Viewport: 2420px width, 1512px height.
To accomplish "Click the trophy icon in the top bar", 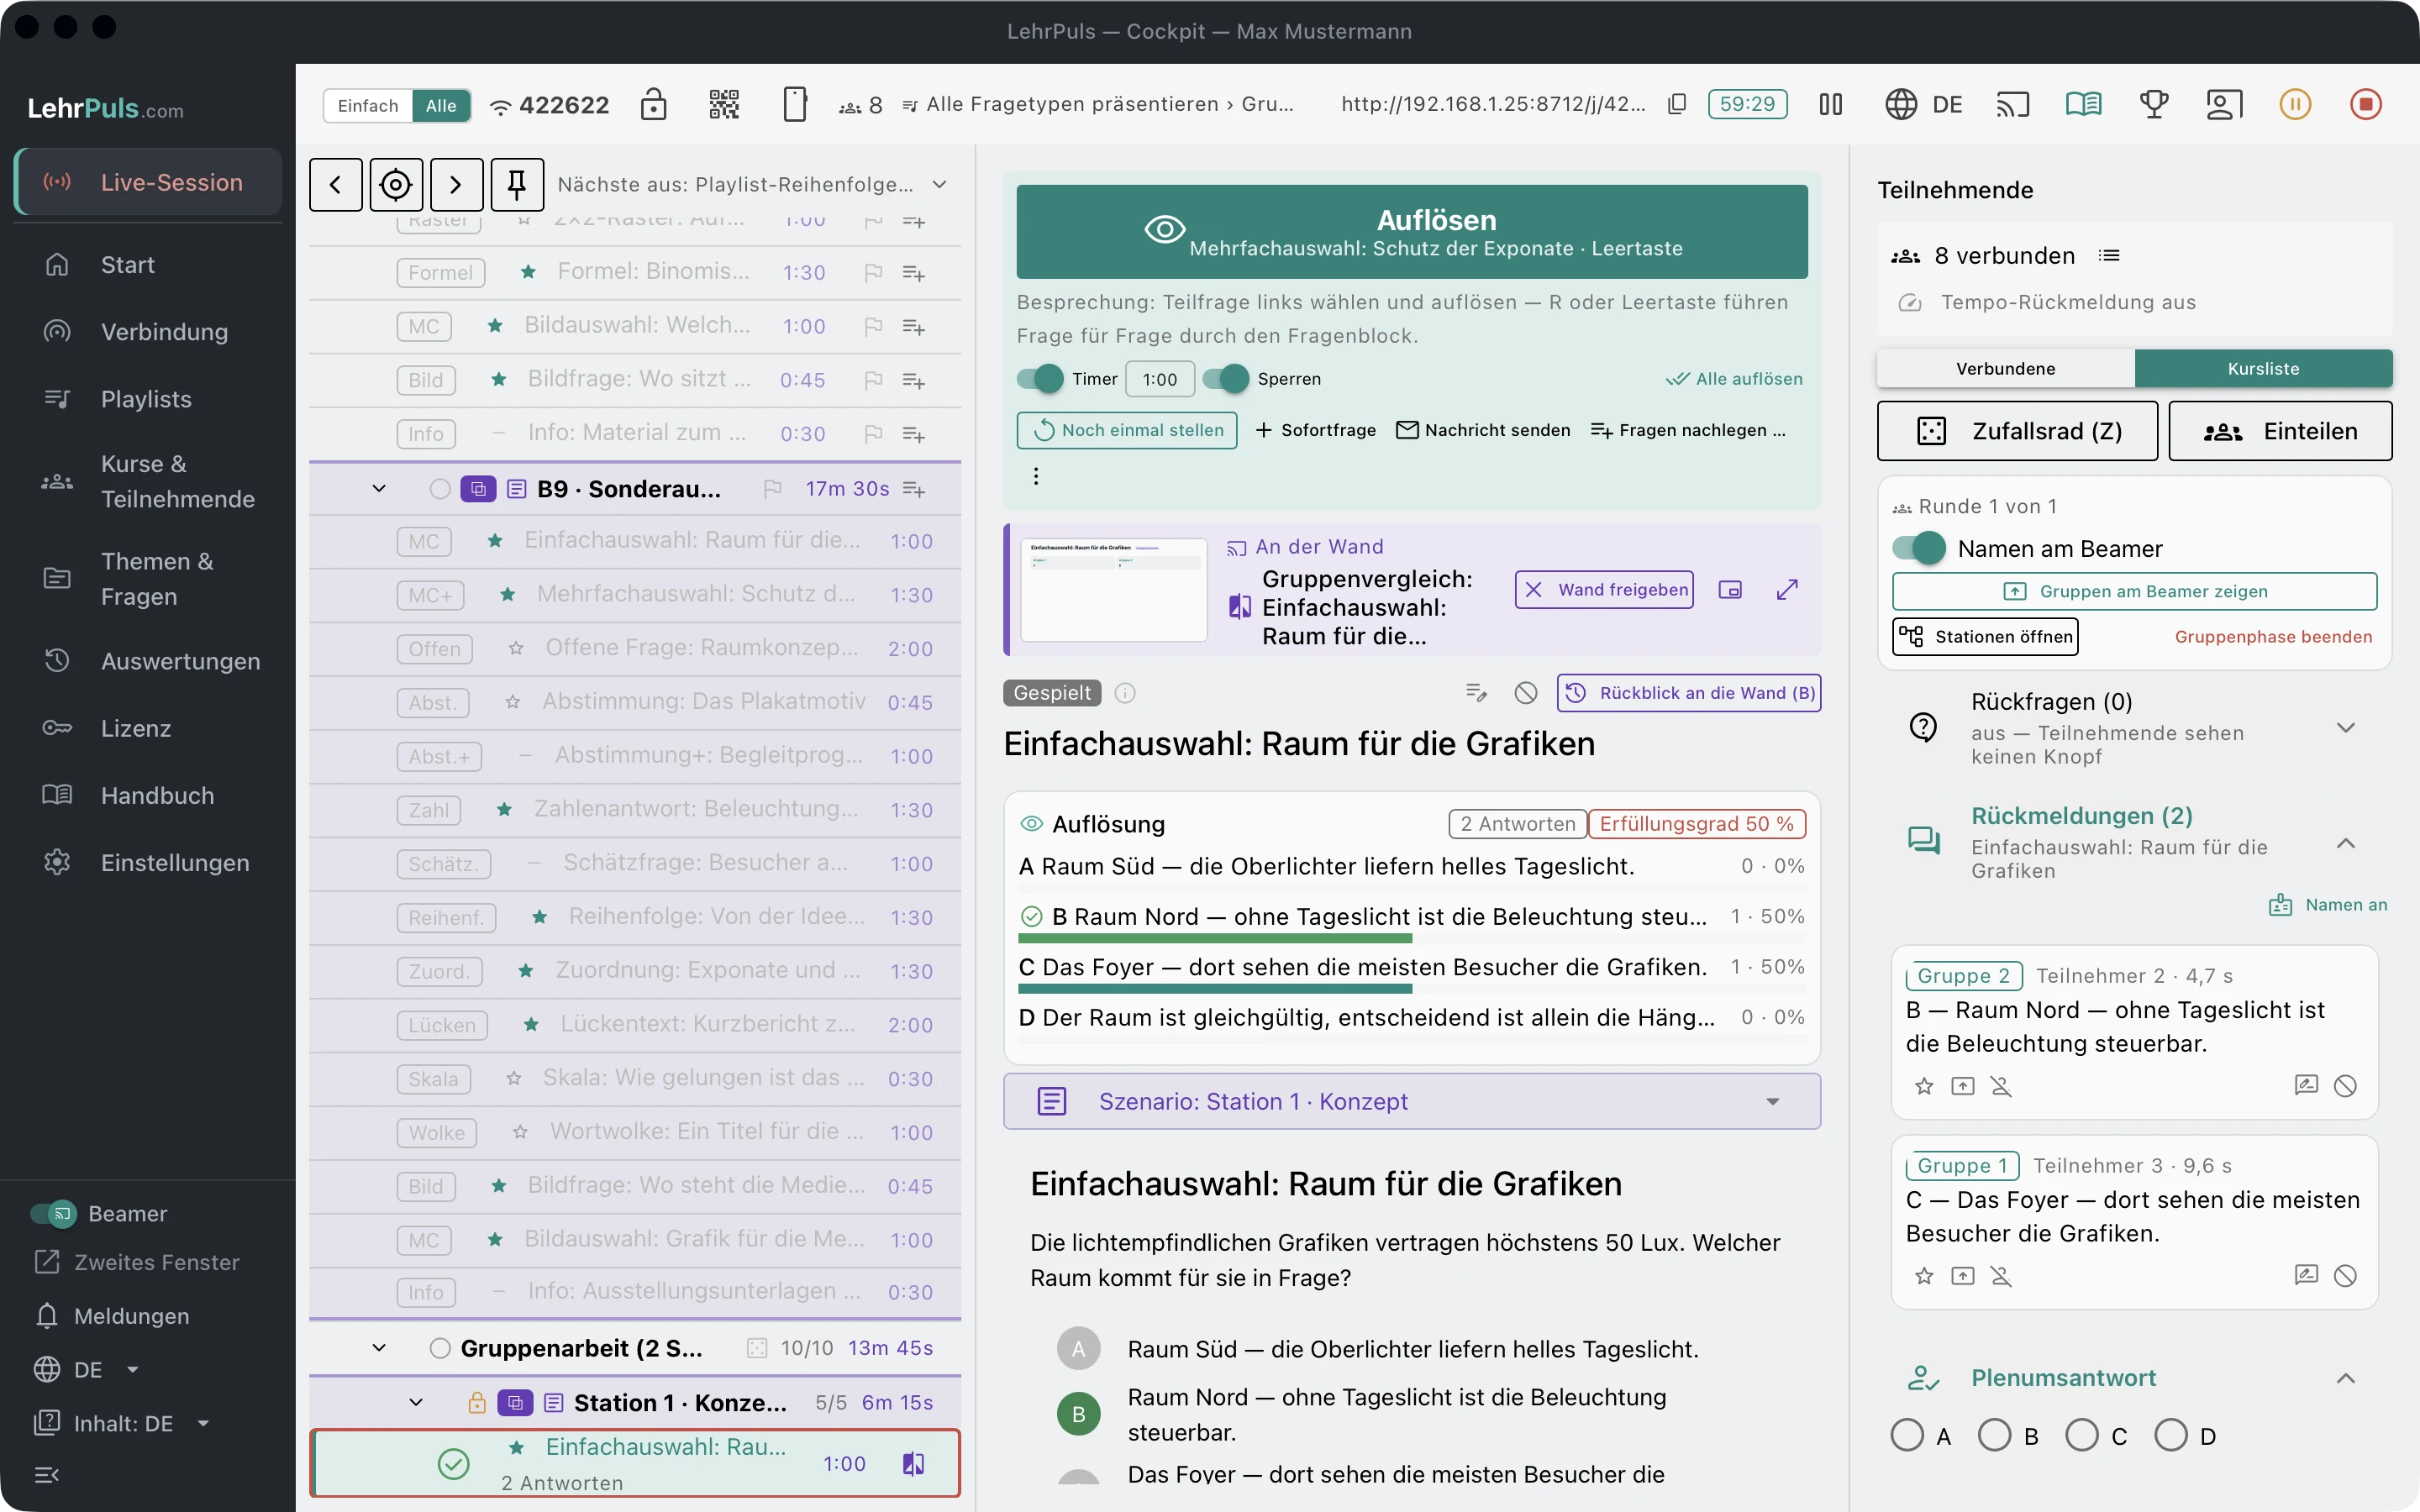I will [2154, 104].
